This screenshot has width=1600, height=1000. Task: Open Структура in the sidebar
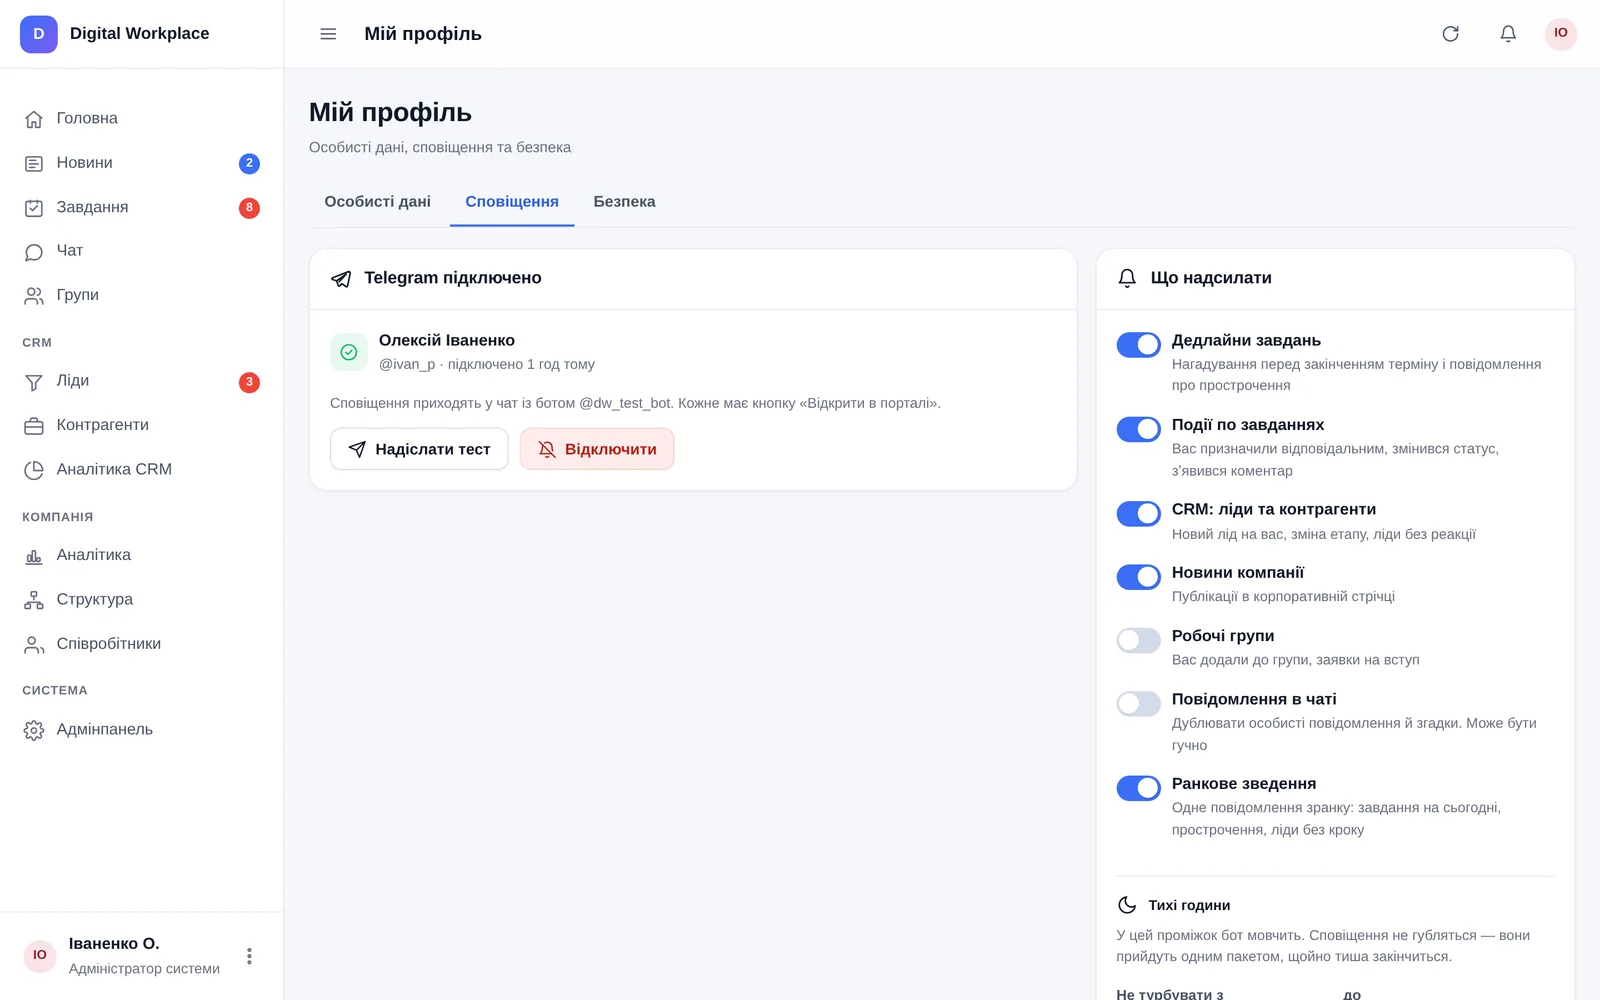click(141, 599)
